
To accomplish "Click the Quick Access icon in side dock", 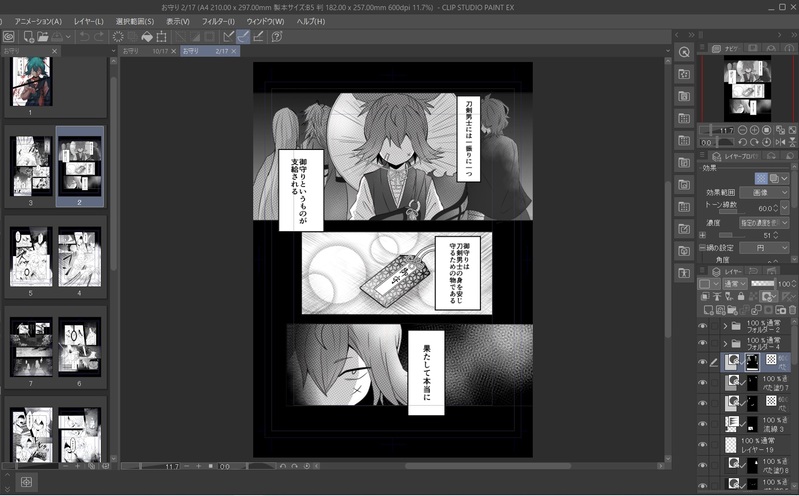I will point(684,52).
